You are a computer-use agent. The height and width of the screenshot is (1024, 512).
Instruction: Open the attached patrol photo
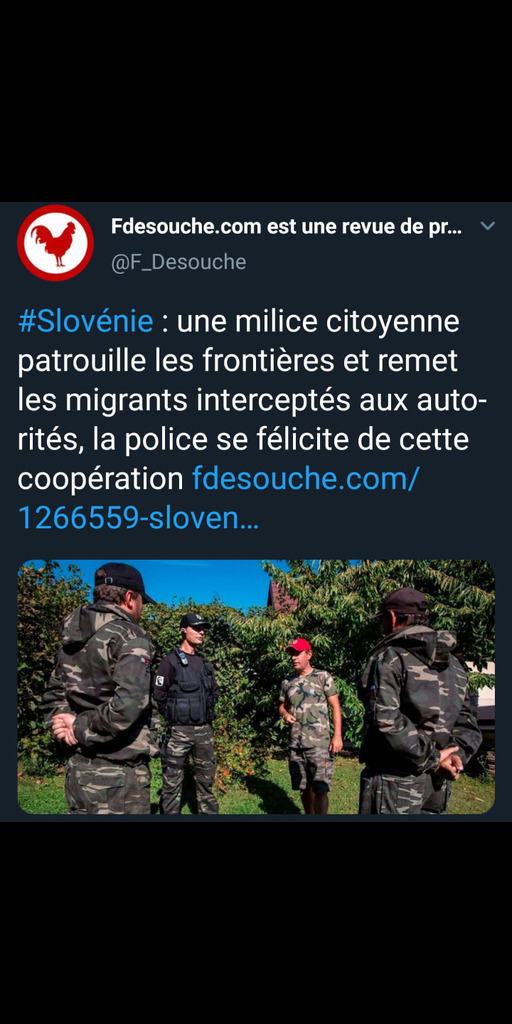(256, 686)
